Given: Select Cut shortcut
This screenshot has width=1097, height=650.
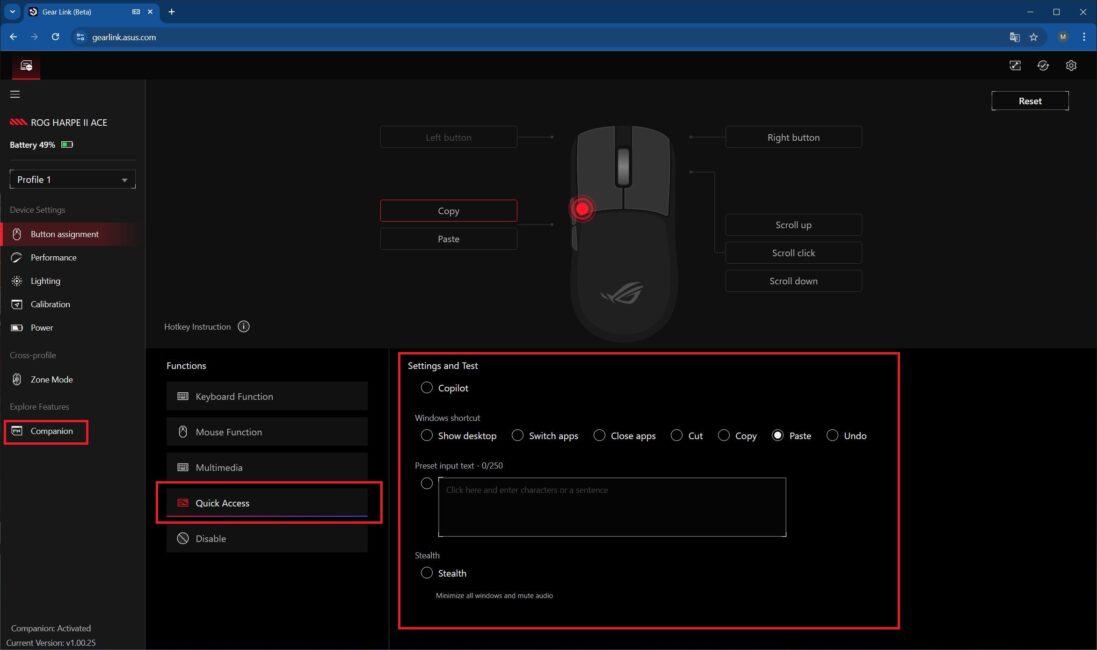Looking at the screenshot, I should pos(677,435).
